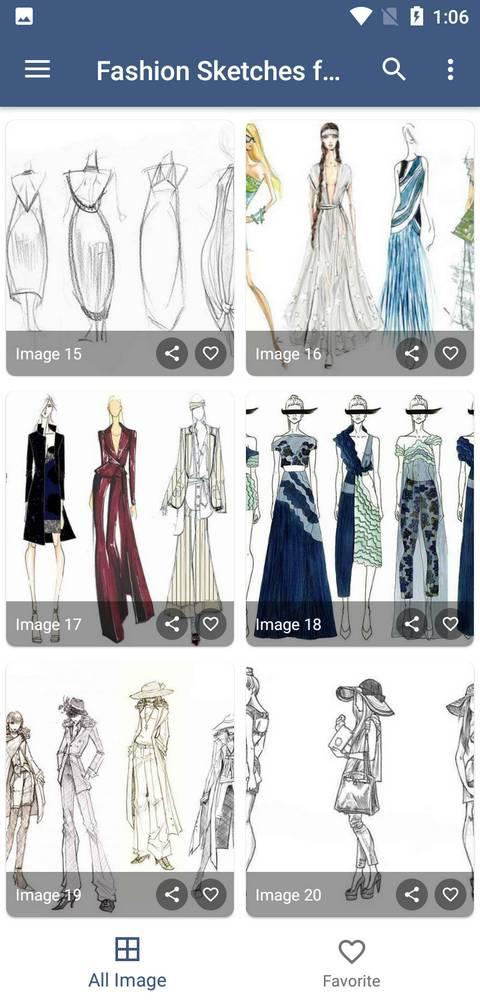480x1000 pixels.
Task: Select the All Image tab
Action: tap(127, 963)
